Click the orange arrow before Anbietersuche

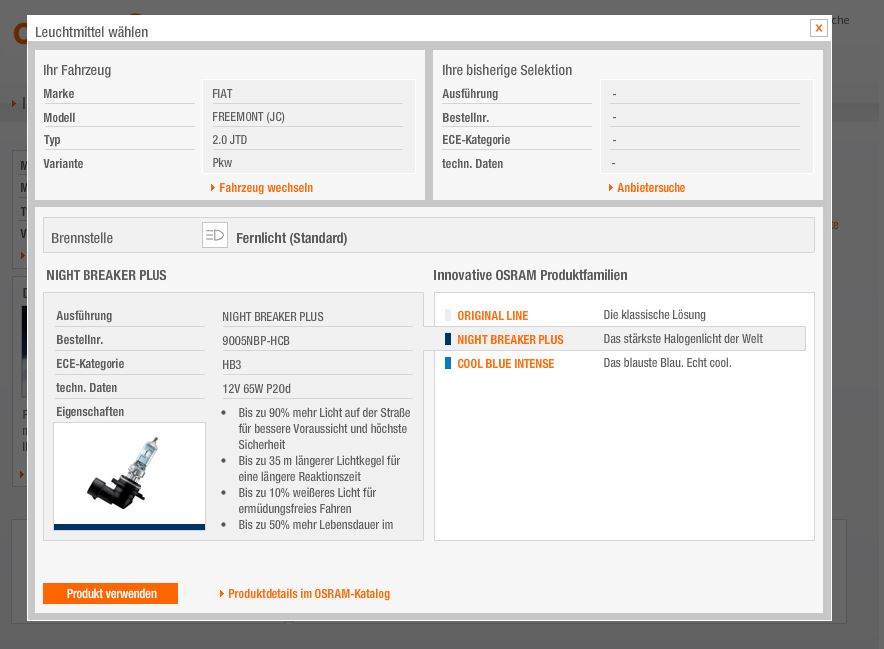click(x=611, y=188)
